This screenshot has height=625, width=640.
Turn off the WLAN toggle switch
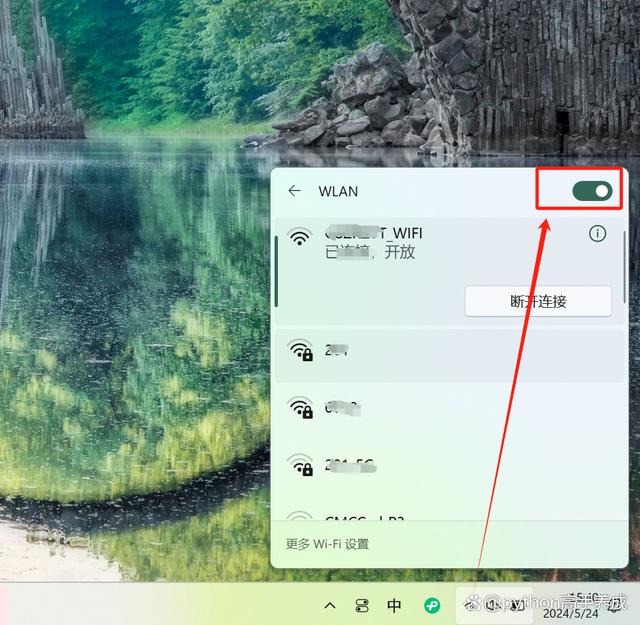(592, 191)
